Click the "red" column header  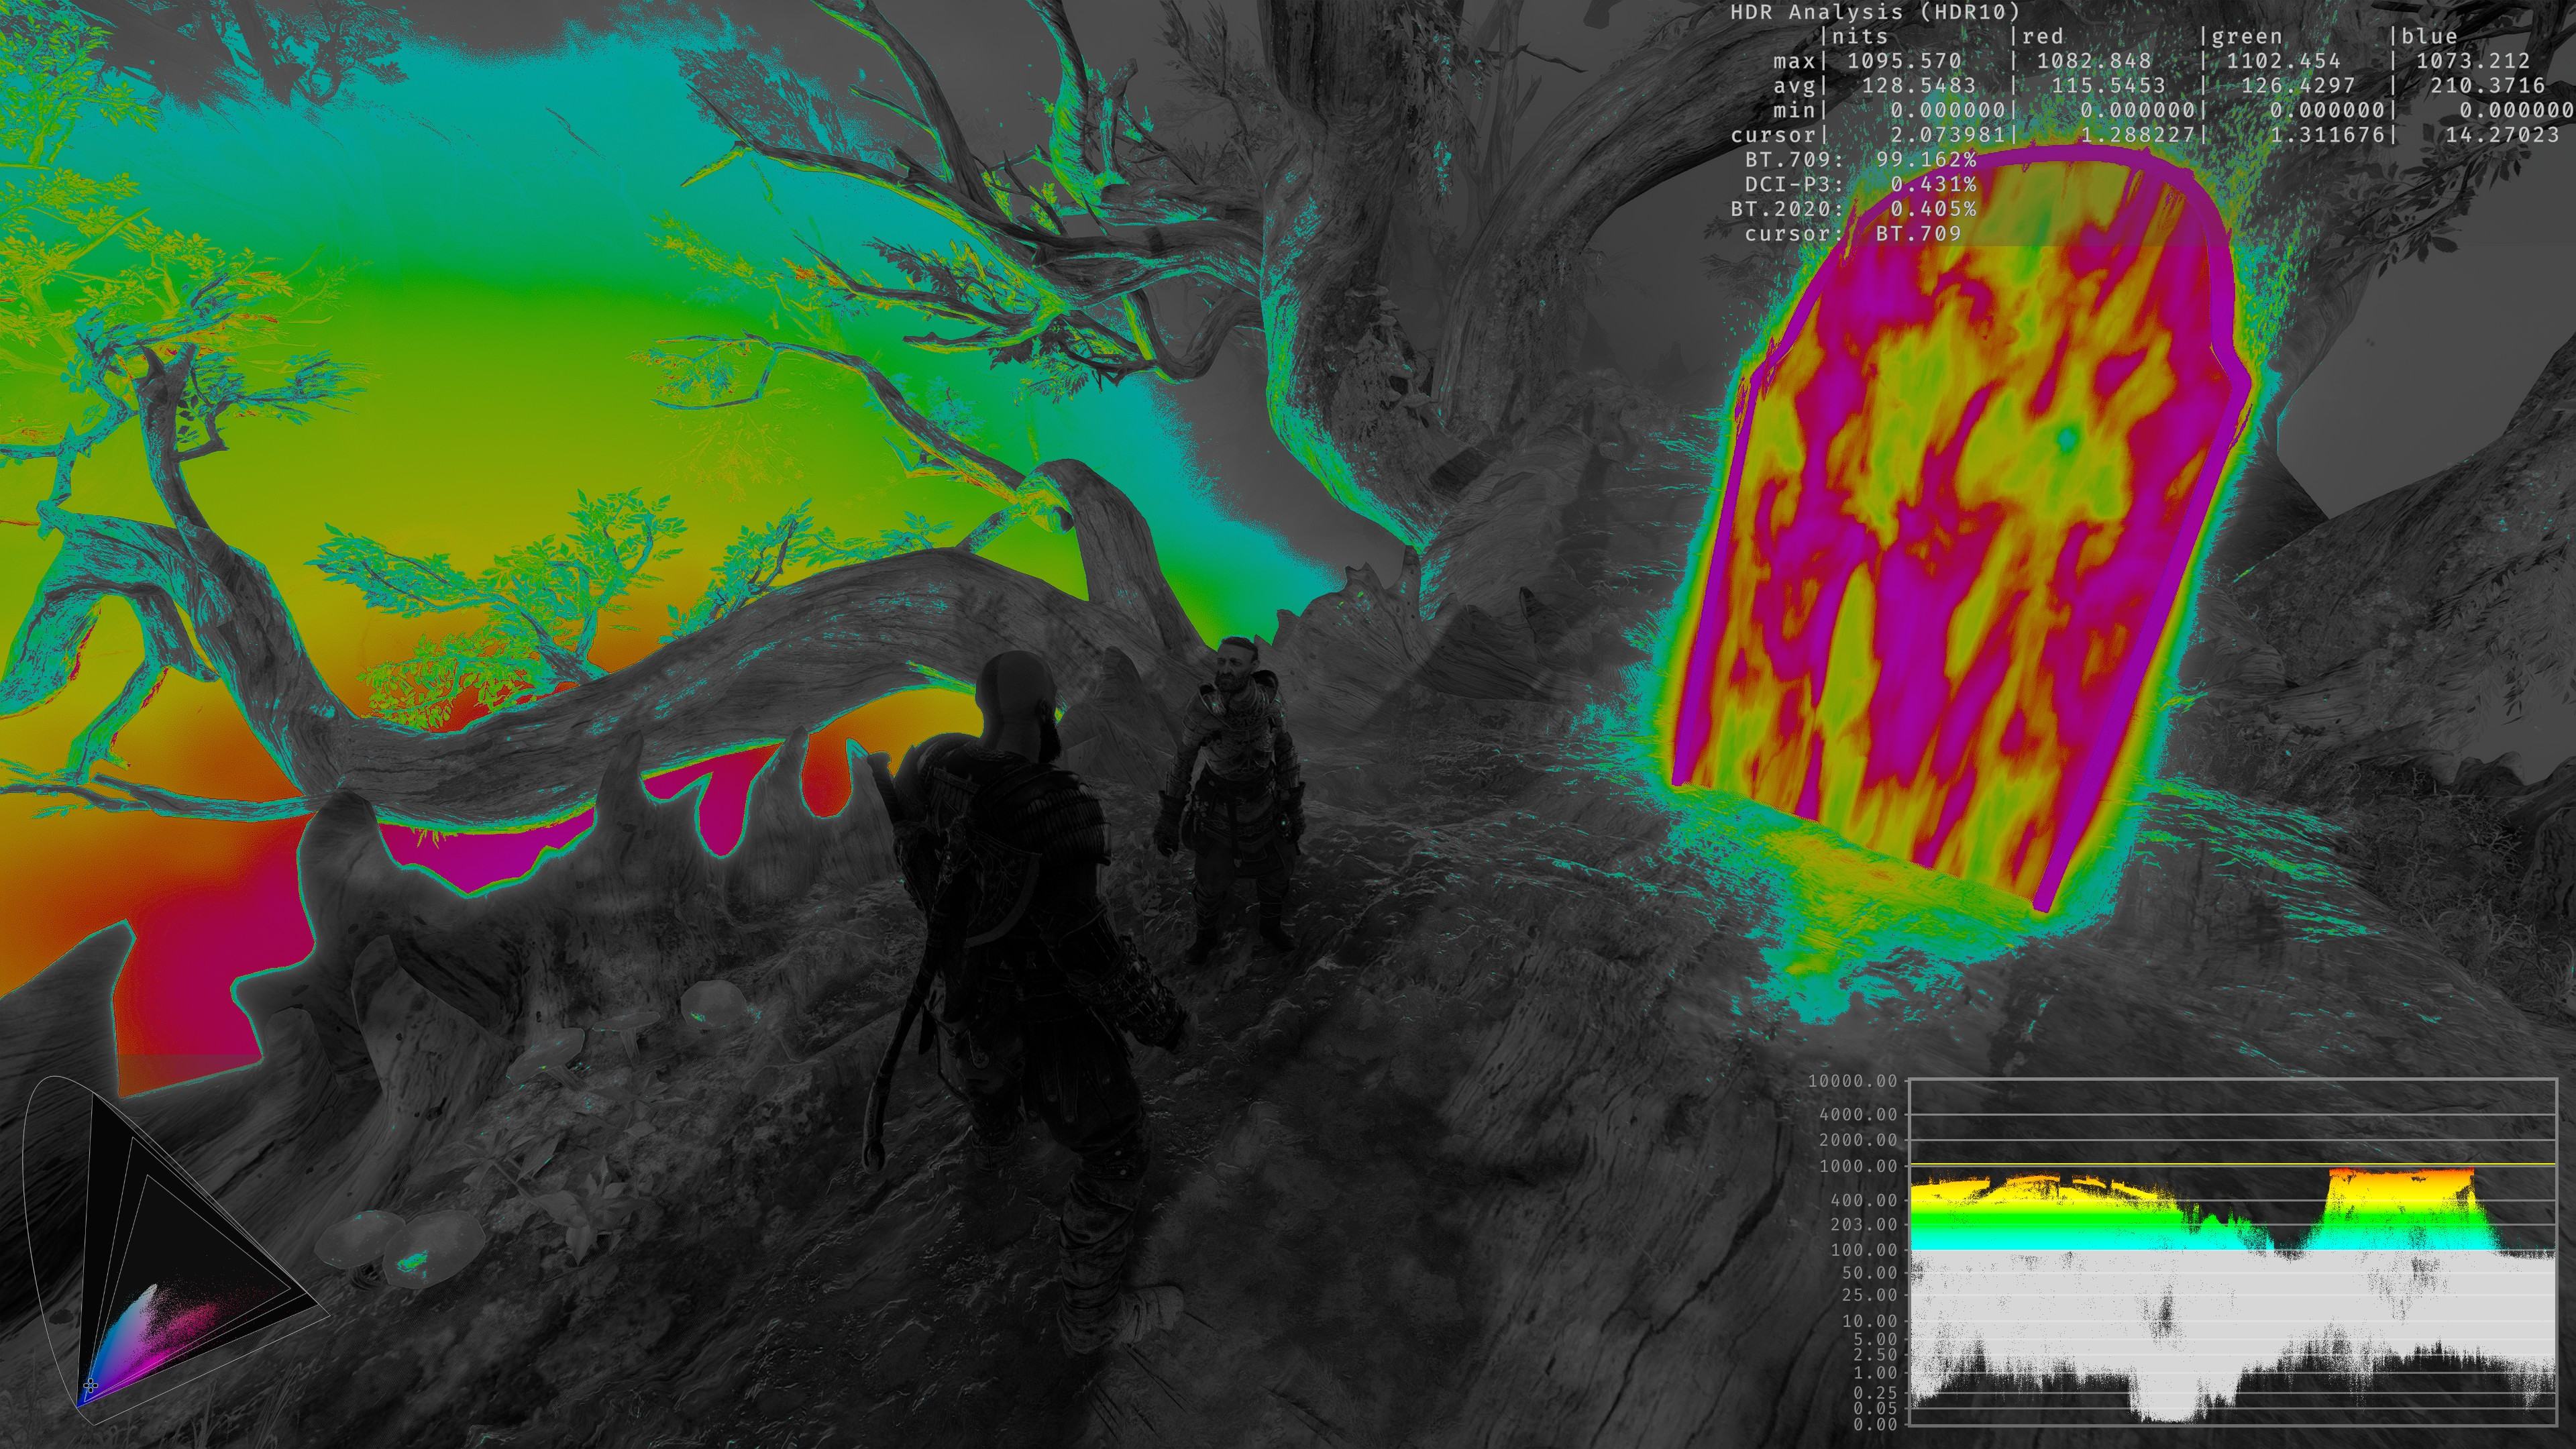[2041, 37]
